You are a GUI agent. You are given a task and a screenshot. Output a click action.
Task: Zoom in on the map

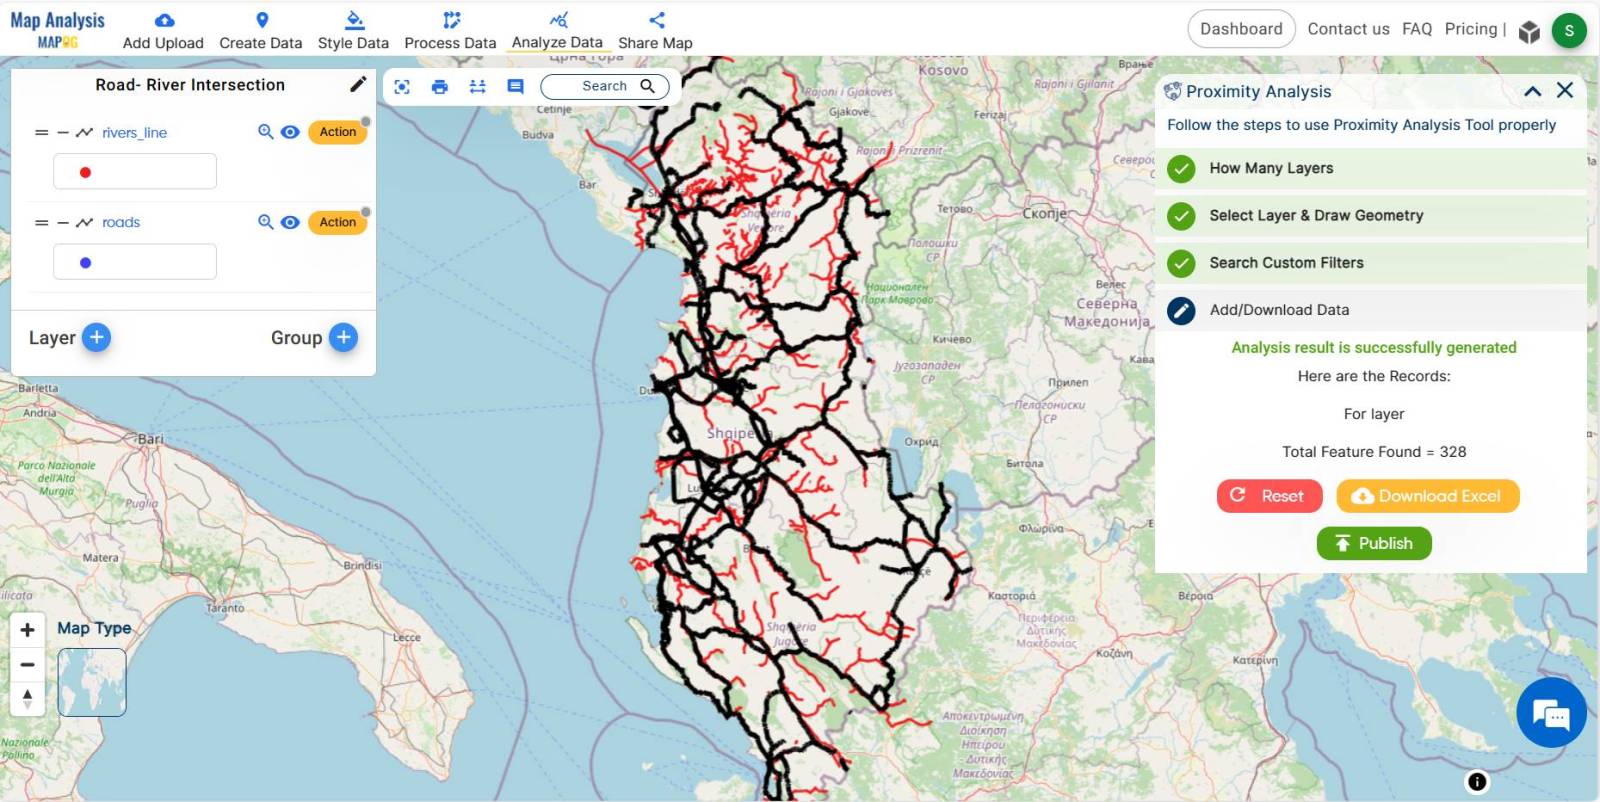pyautogui.click(x=27, y=630)
